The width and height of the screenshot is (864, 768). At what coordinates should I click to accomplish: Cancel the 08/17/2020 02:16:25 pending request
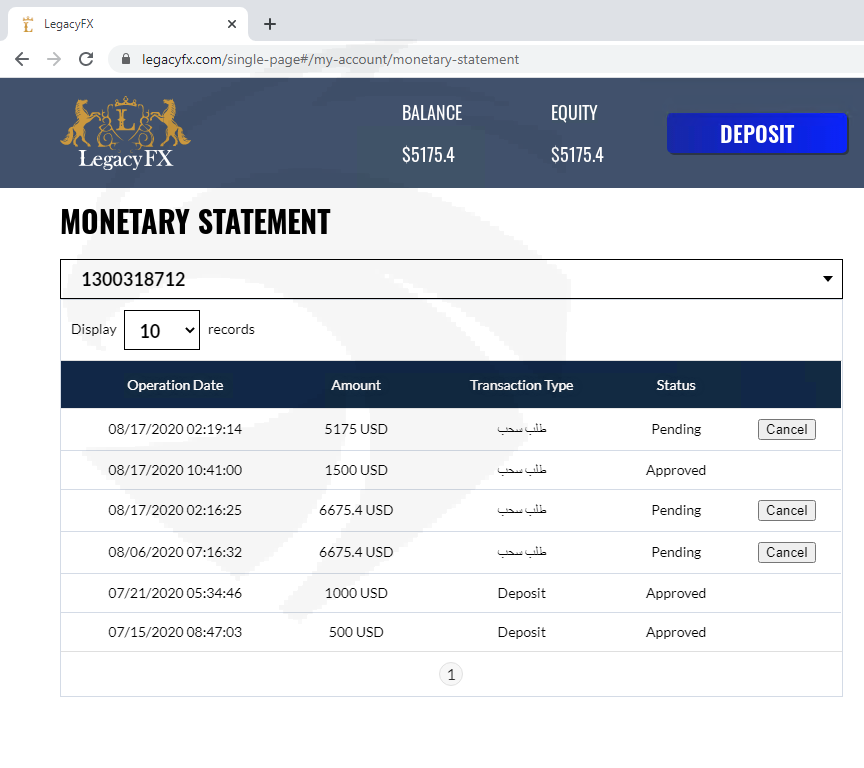coord(786,510)
